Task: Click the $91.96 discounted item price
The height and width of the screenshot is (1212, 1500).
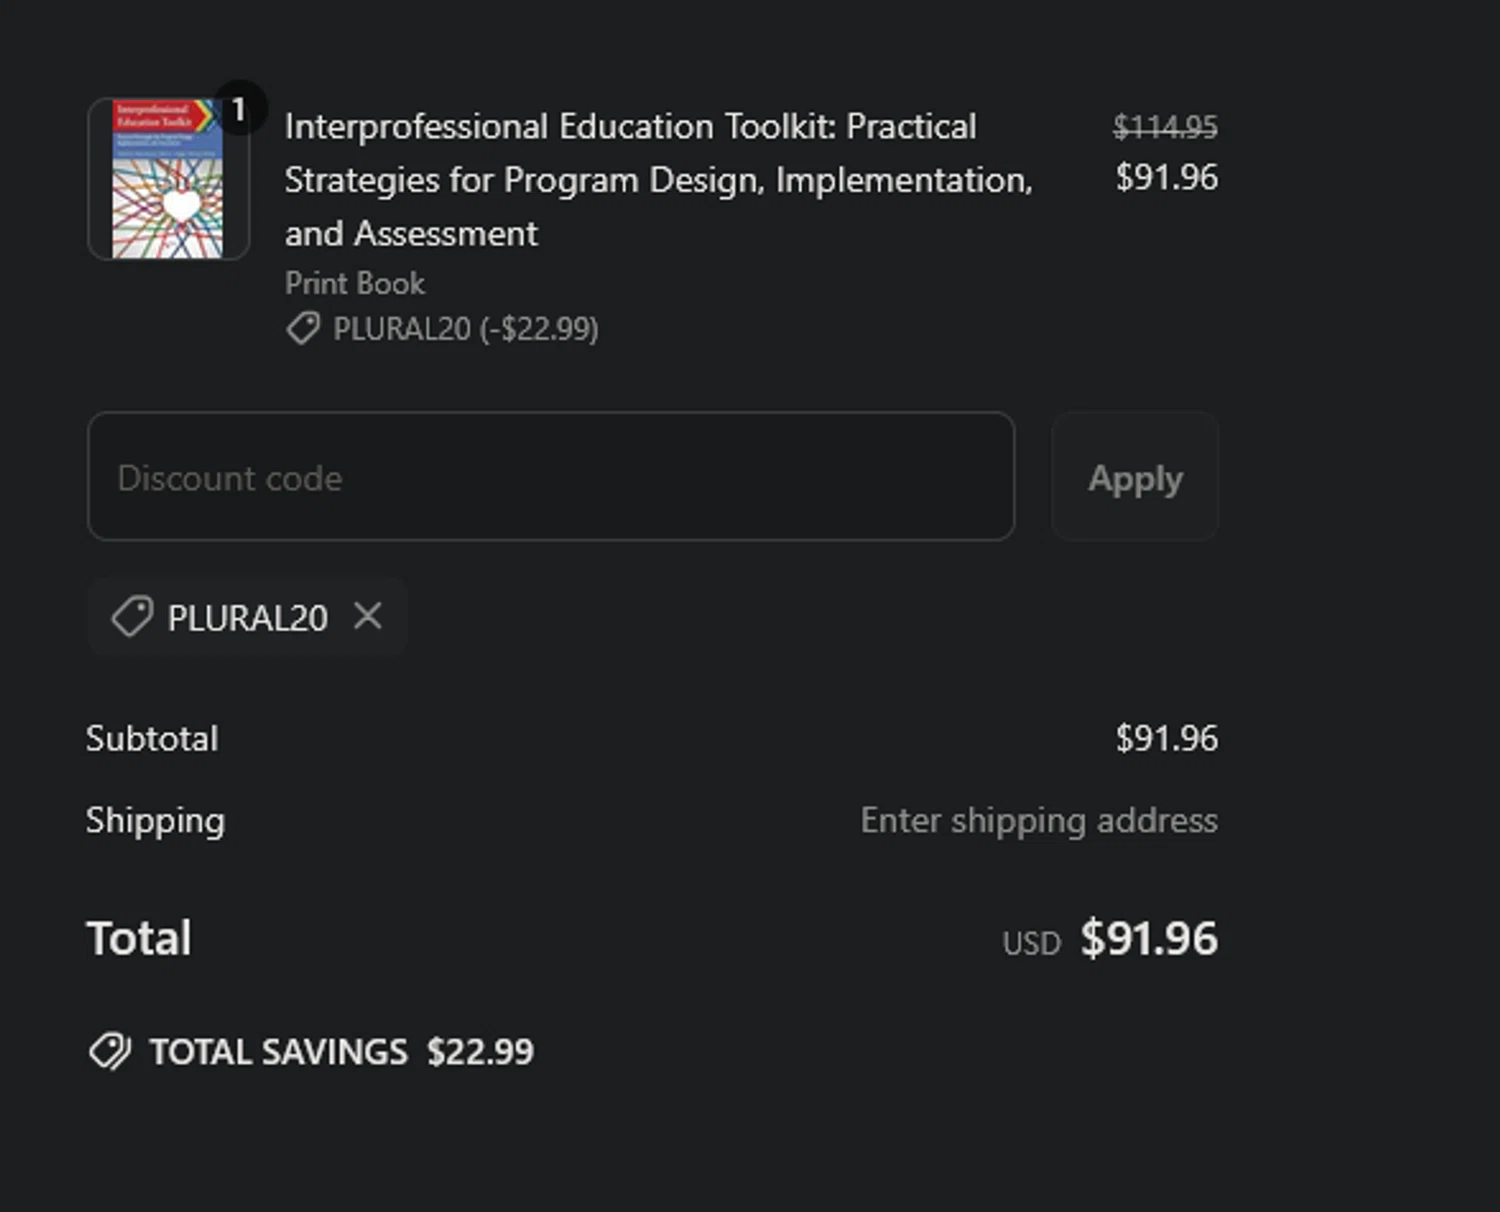Action: [x=1166, y=178]
